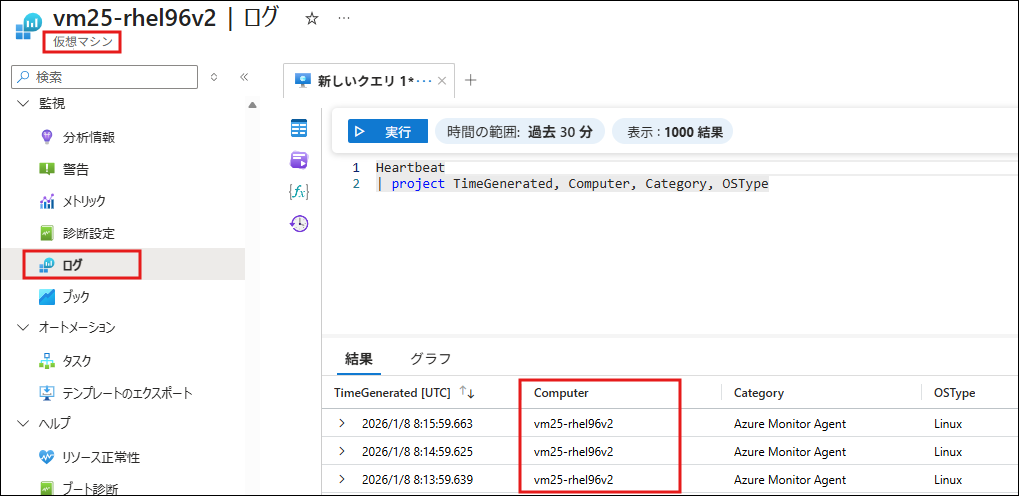Open ブート診断 boot diagnostics
1019x496 pixels.
point(90,489)
